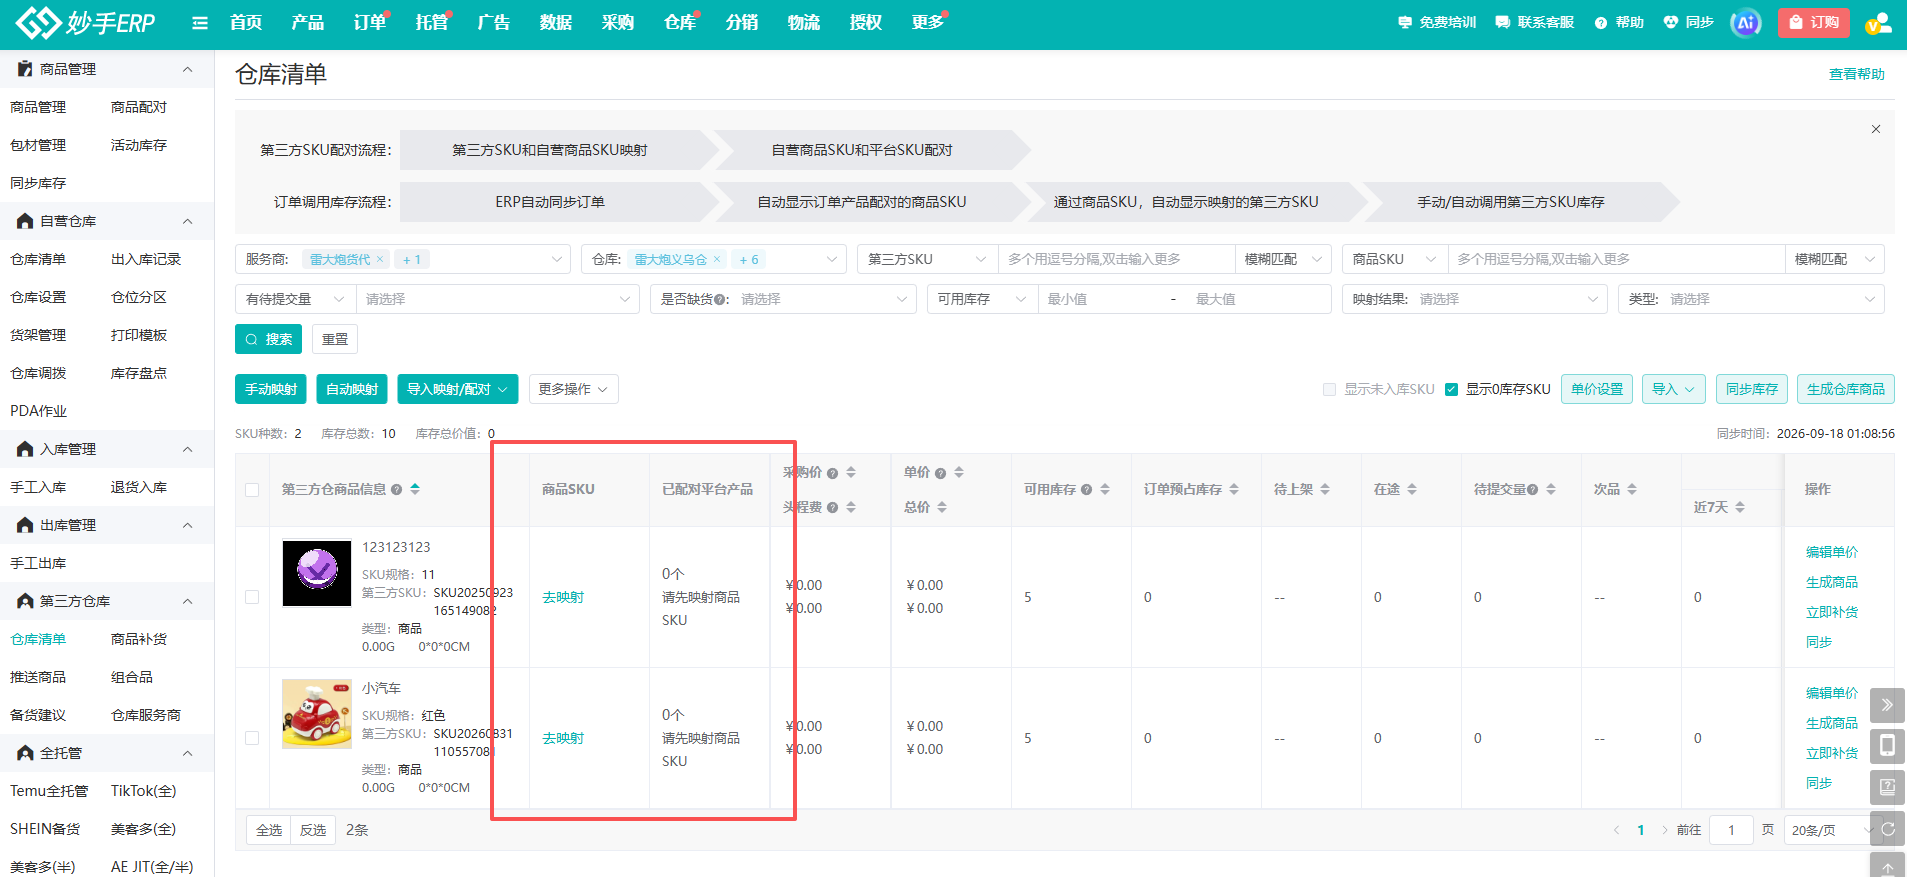The image size is (1907, 877).
Task: Expand the 映射结果 select dropdown
Action: click(1474, 299)
